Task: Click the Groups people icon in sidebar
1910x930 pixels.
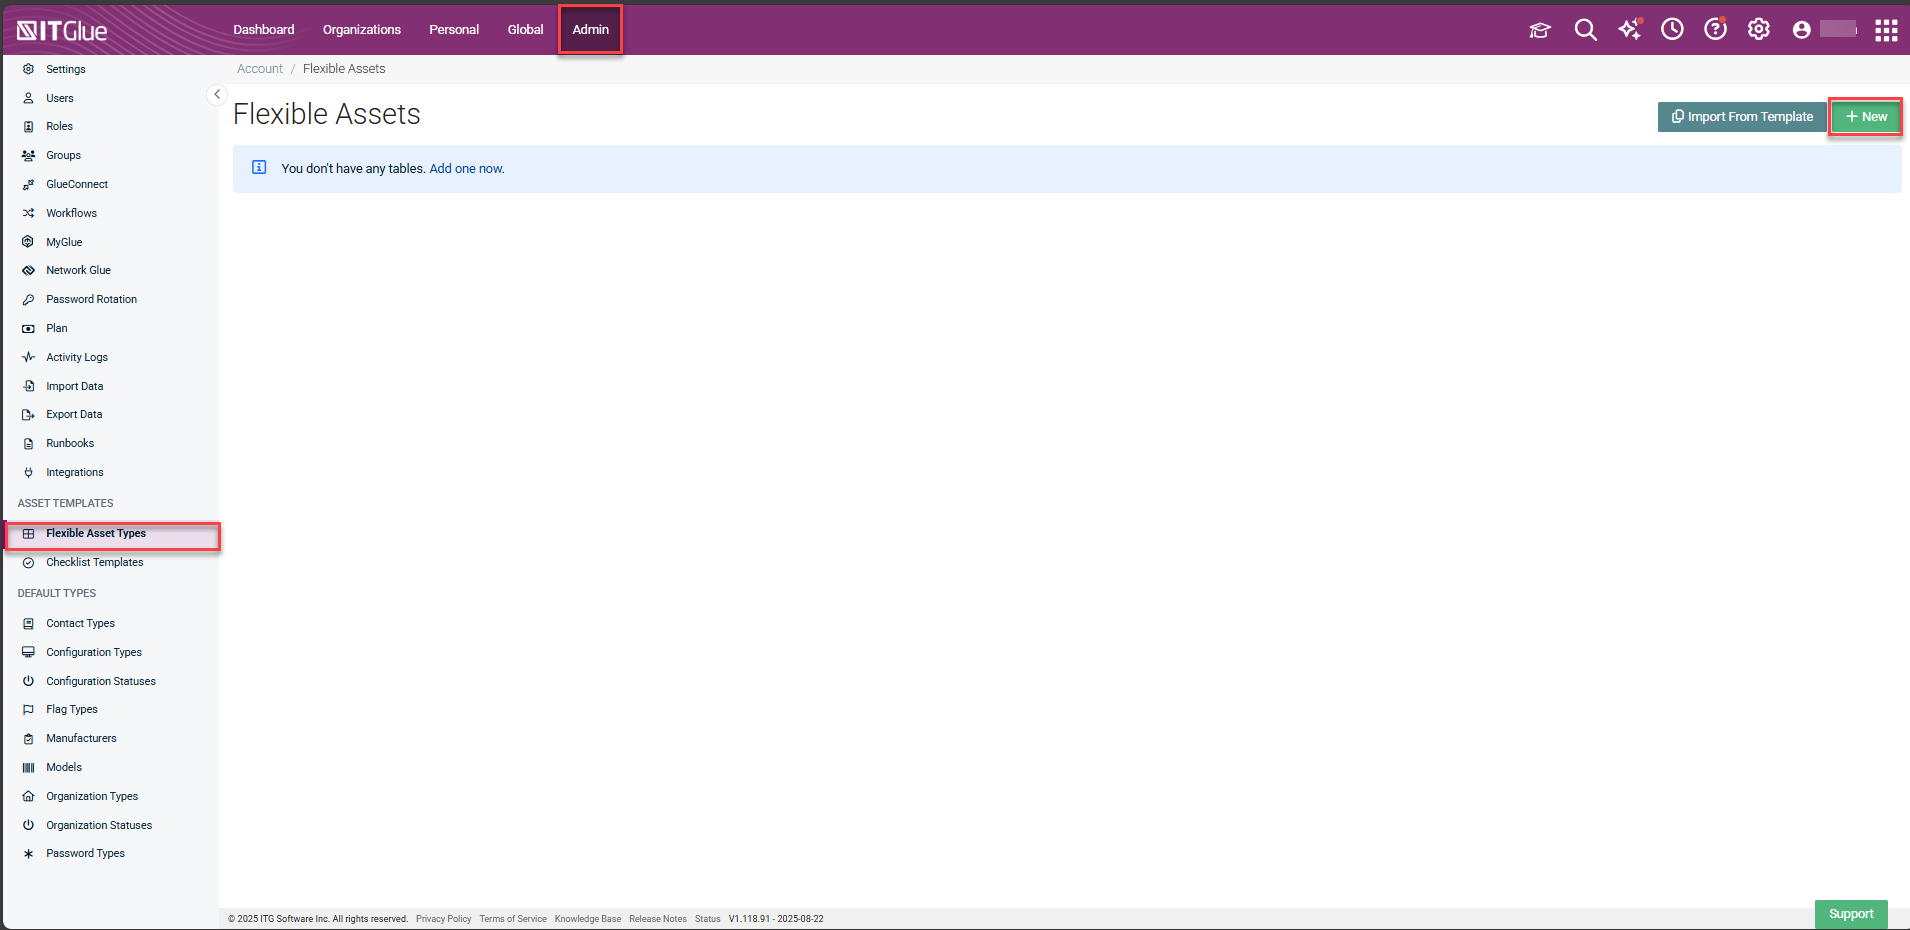Action: [28, 155]
